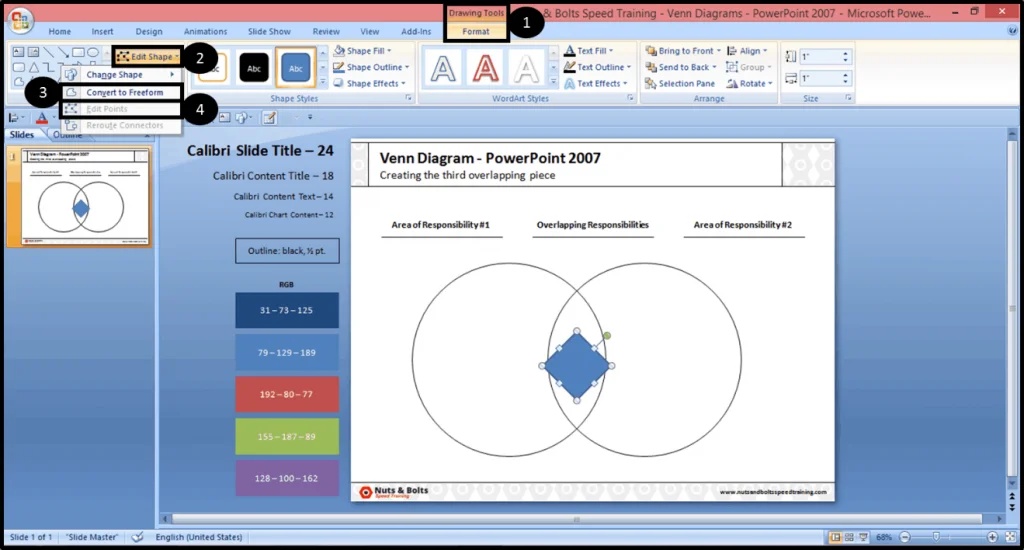This screenshot has height=550, width=1024.
Task: Switch to Normal view in status bar
Action: point(835,537)
